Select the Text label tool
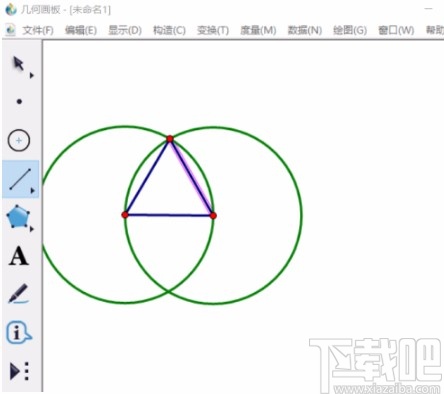 click(19, 256)
